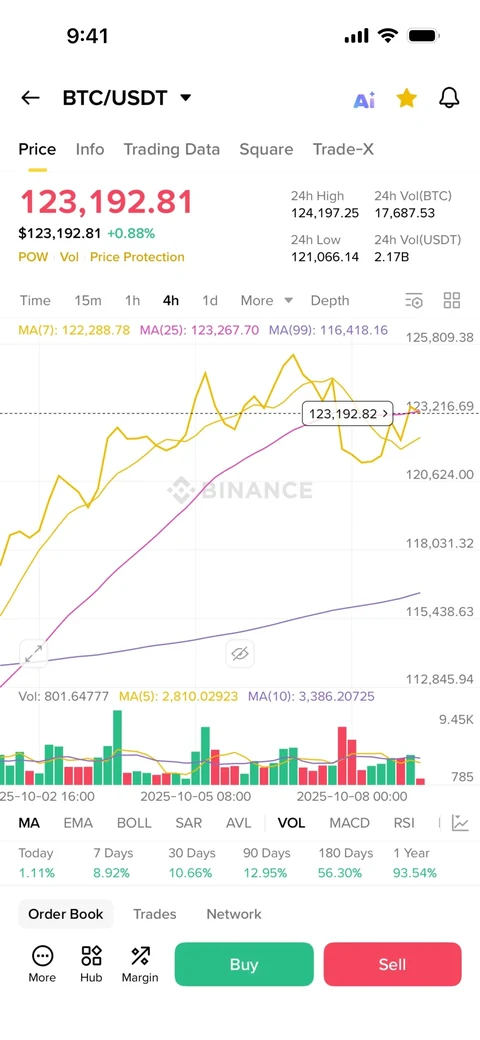
Task: Tap the MA(7): 122,288.78 legend
Action: pos(74,329)
